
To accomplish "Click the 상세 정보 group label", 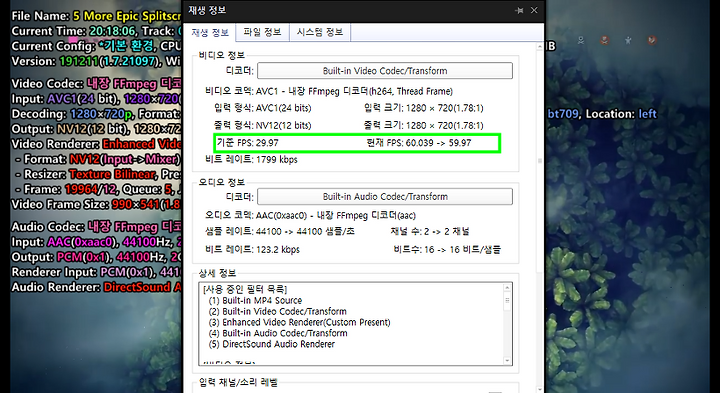I will click(x=217, y=273).
